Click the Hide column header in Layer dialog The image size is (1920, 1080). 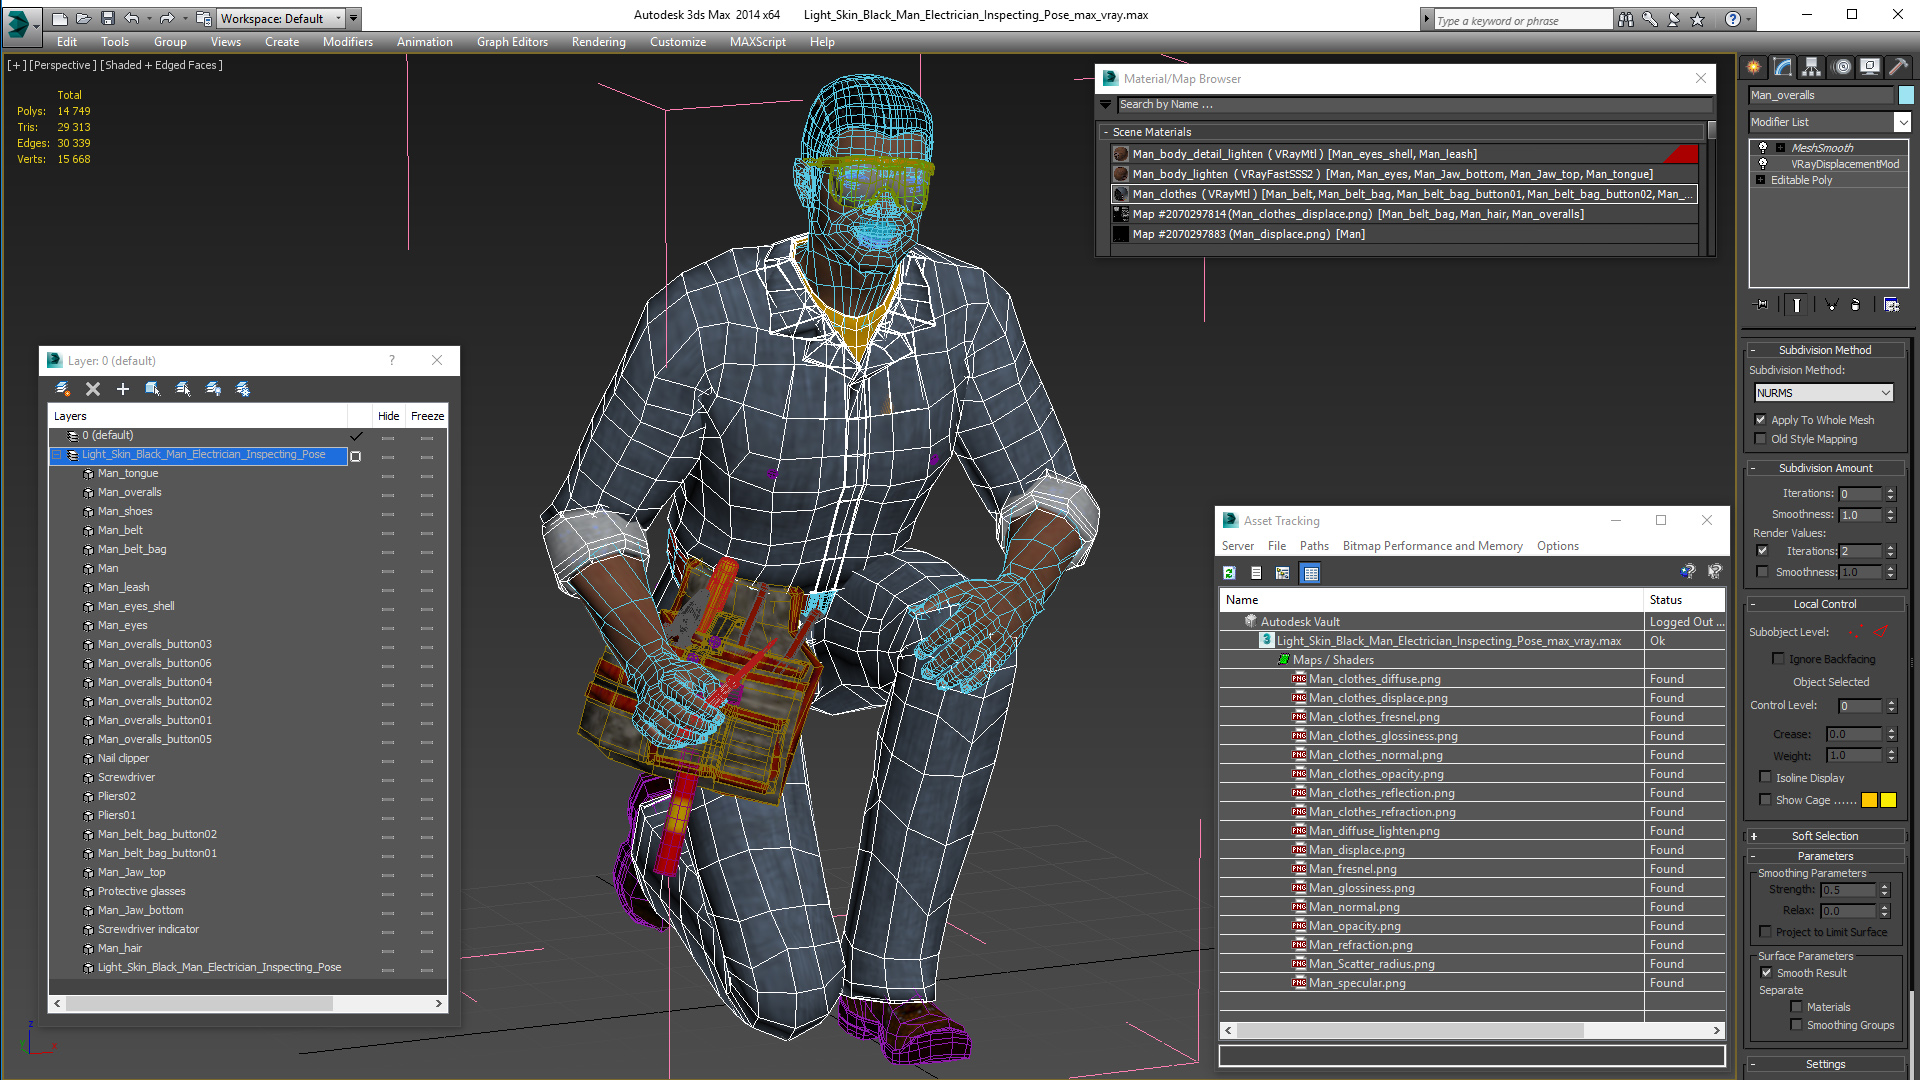click(x=388, y=416)
